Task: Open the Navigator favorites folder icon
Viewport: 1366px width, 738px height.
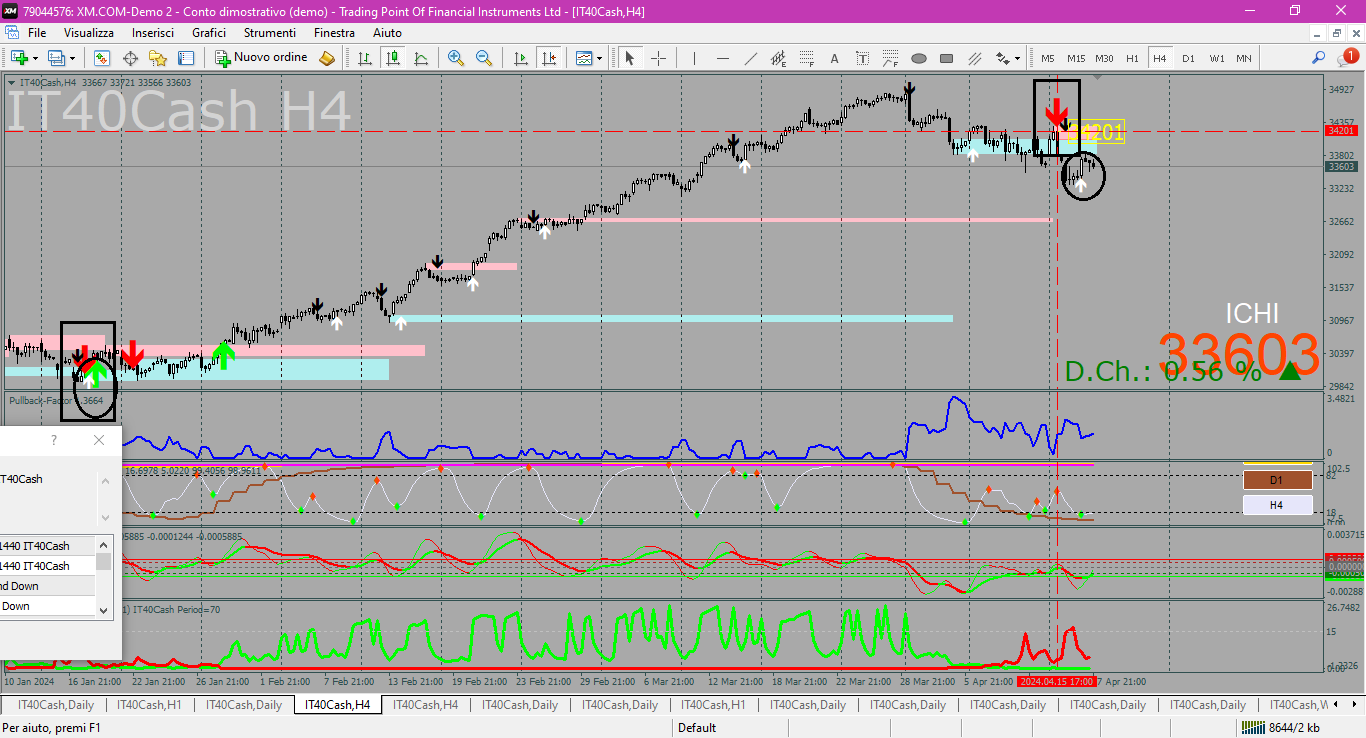Action: coord(158,58)
